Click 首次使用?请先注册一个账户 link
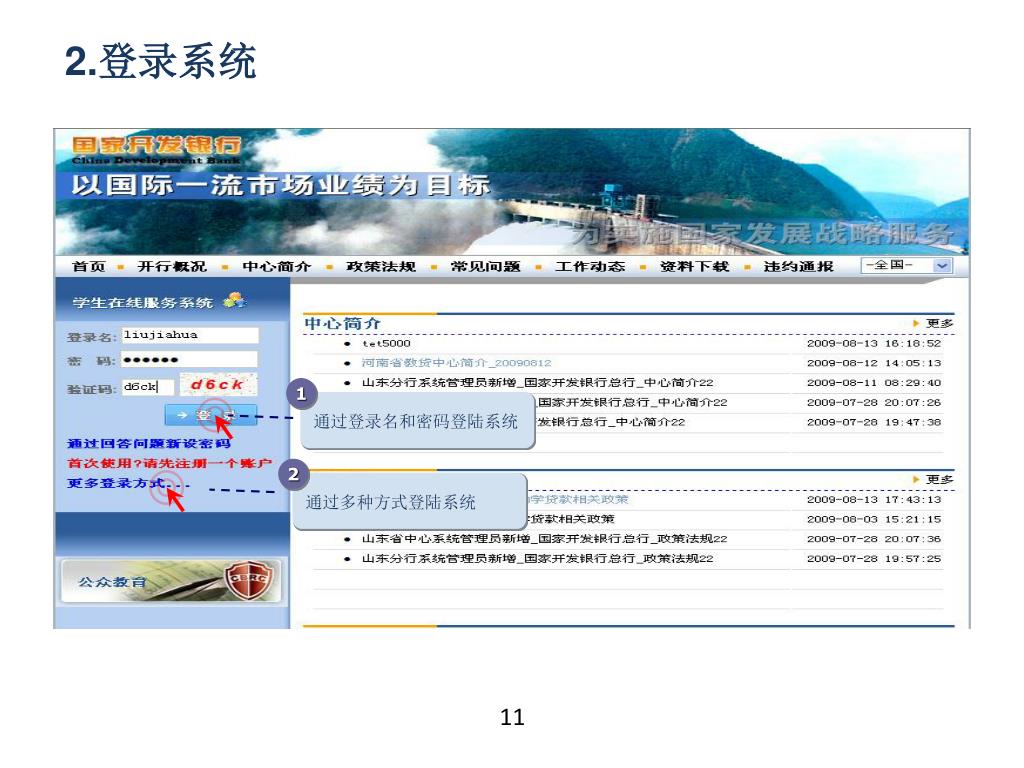Screen dimensions: 1024x768 click(x=169, y=463)
